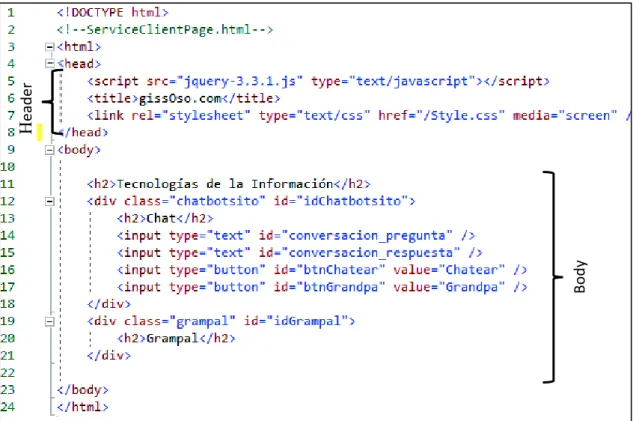The width and height of the screenshot is (636, 421).
Task: Collapse the <head> section fold marker
Action: click(x=49, y=64)
